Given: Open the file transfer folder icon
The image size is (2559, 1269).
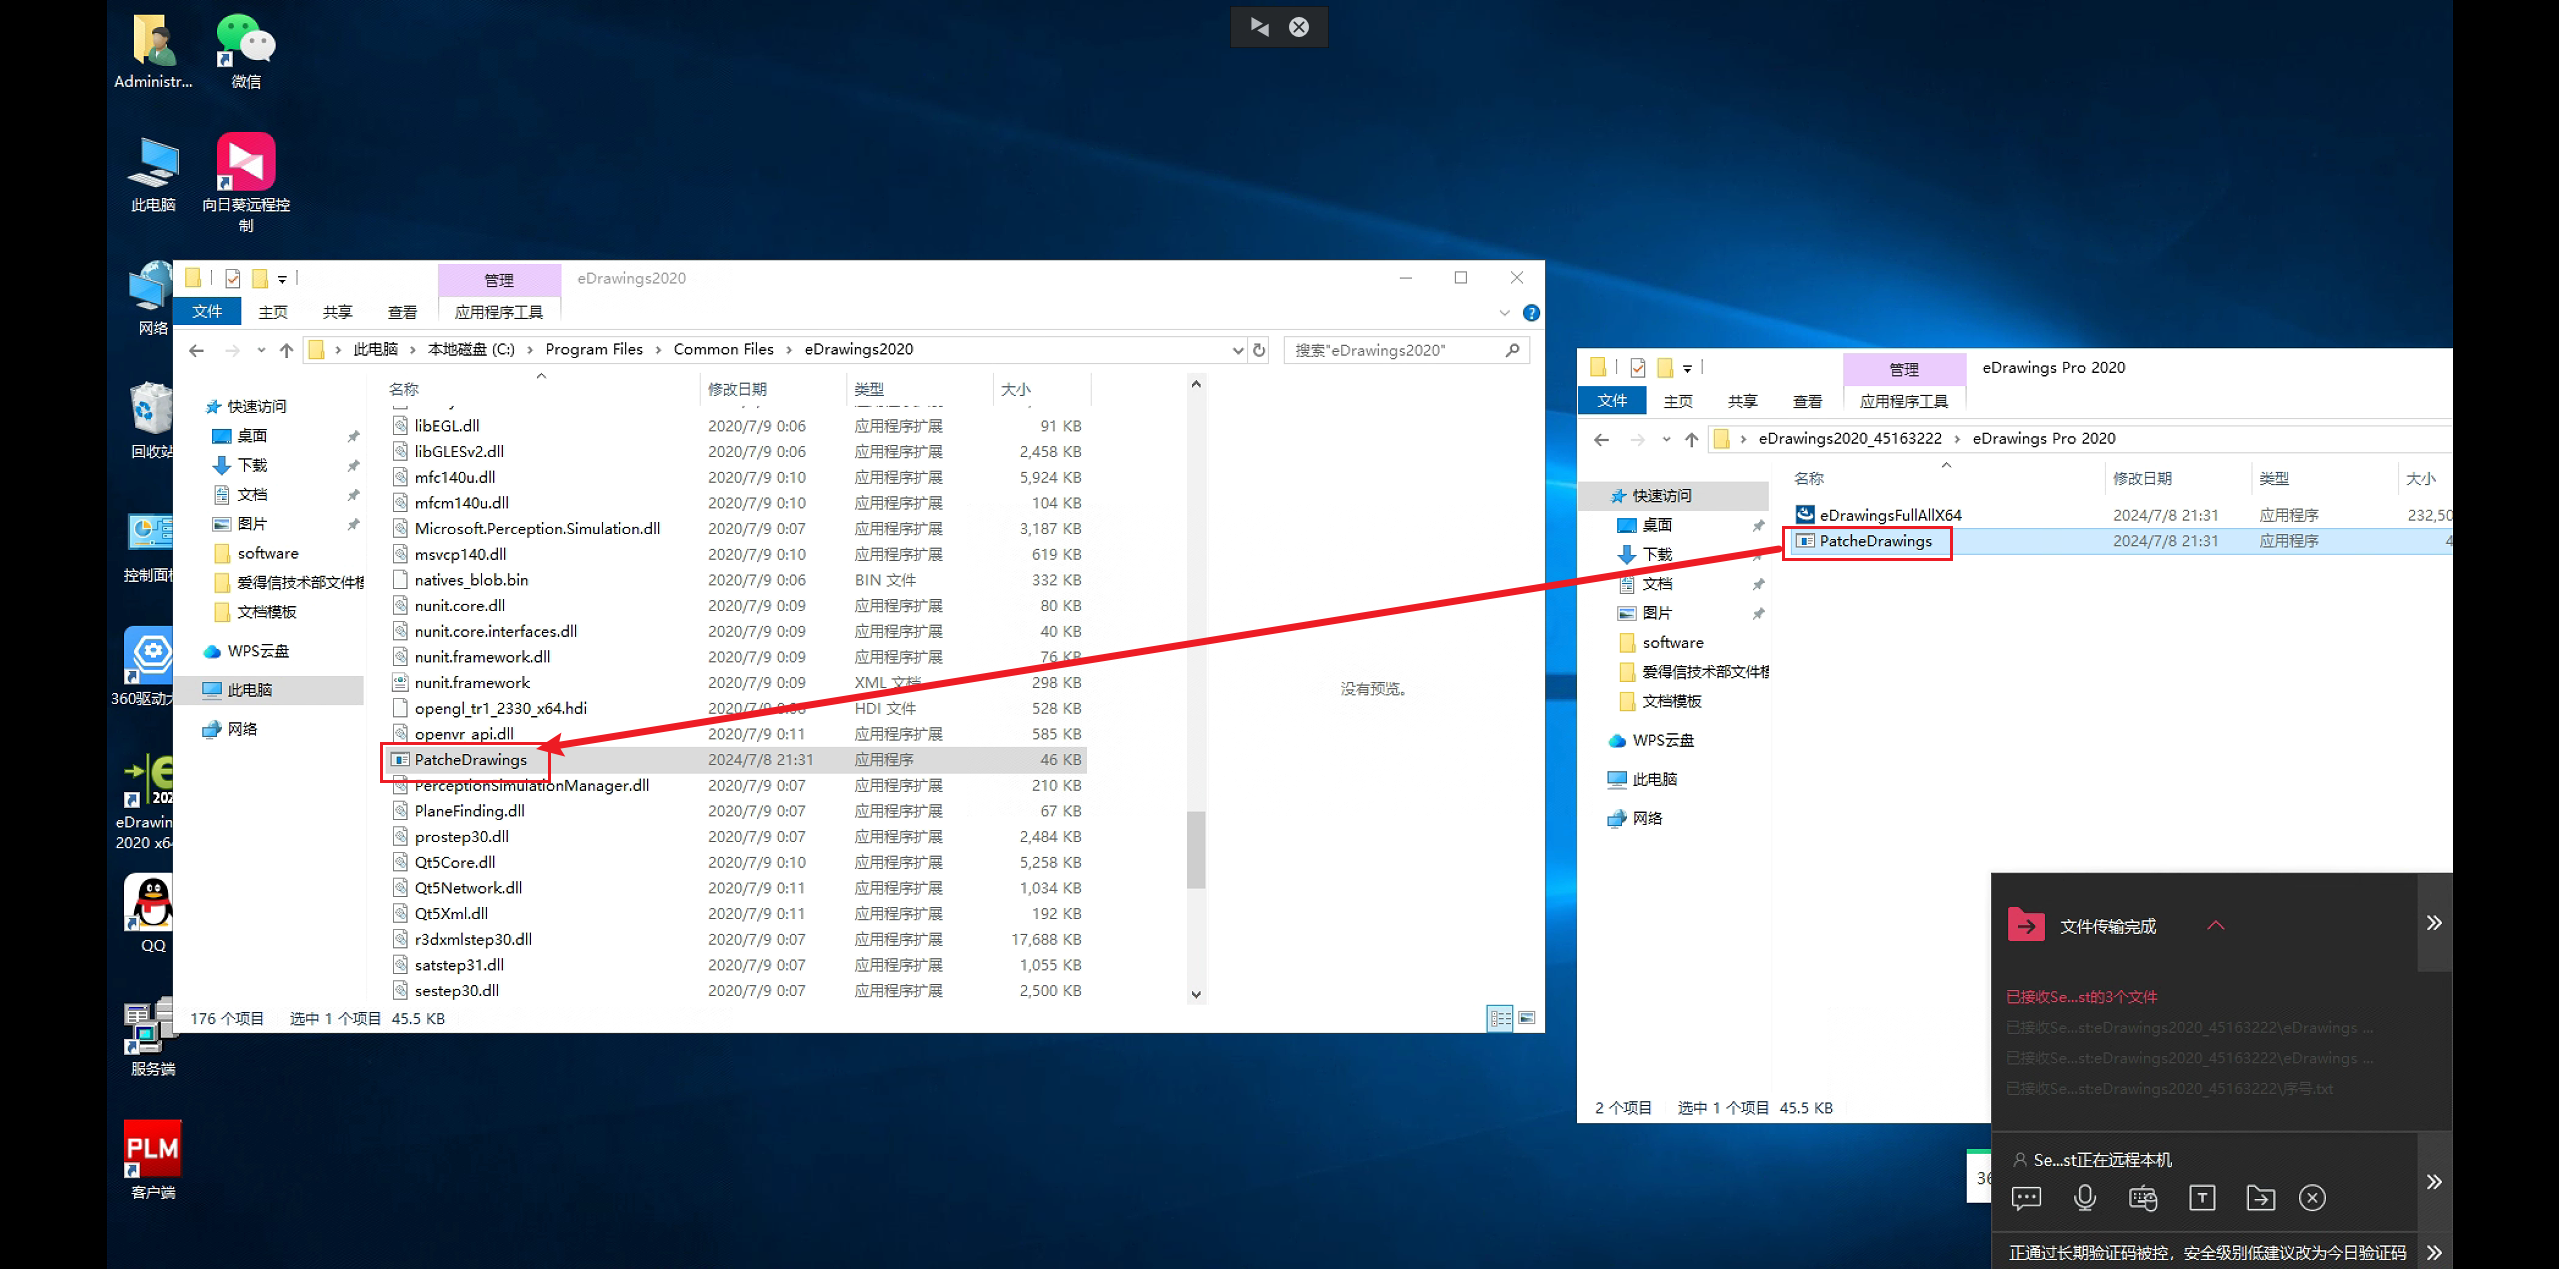Looking at the screenshot, I should [2260, 1198].
